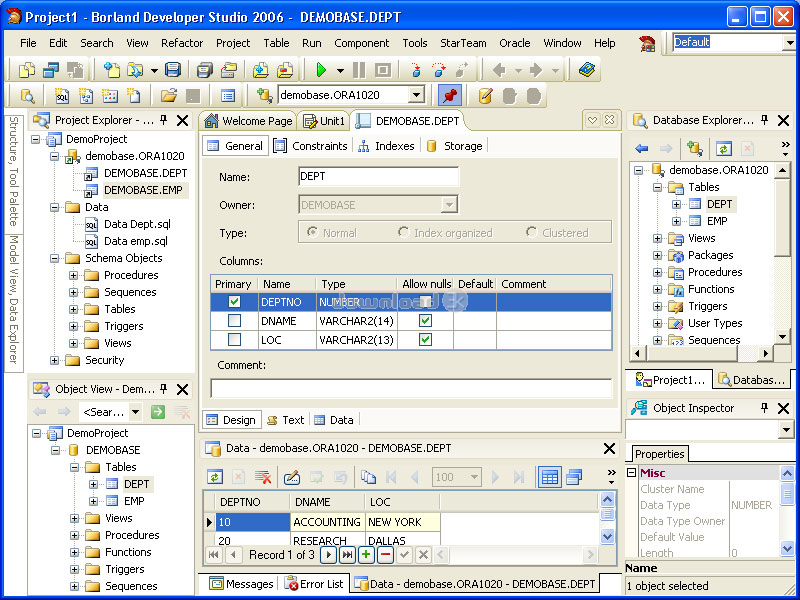Open the Object Inspector object selector dropdown
Image resolution: width=800 pixels, height=600 pixels.
pos(786,430)
